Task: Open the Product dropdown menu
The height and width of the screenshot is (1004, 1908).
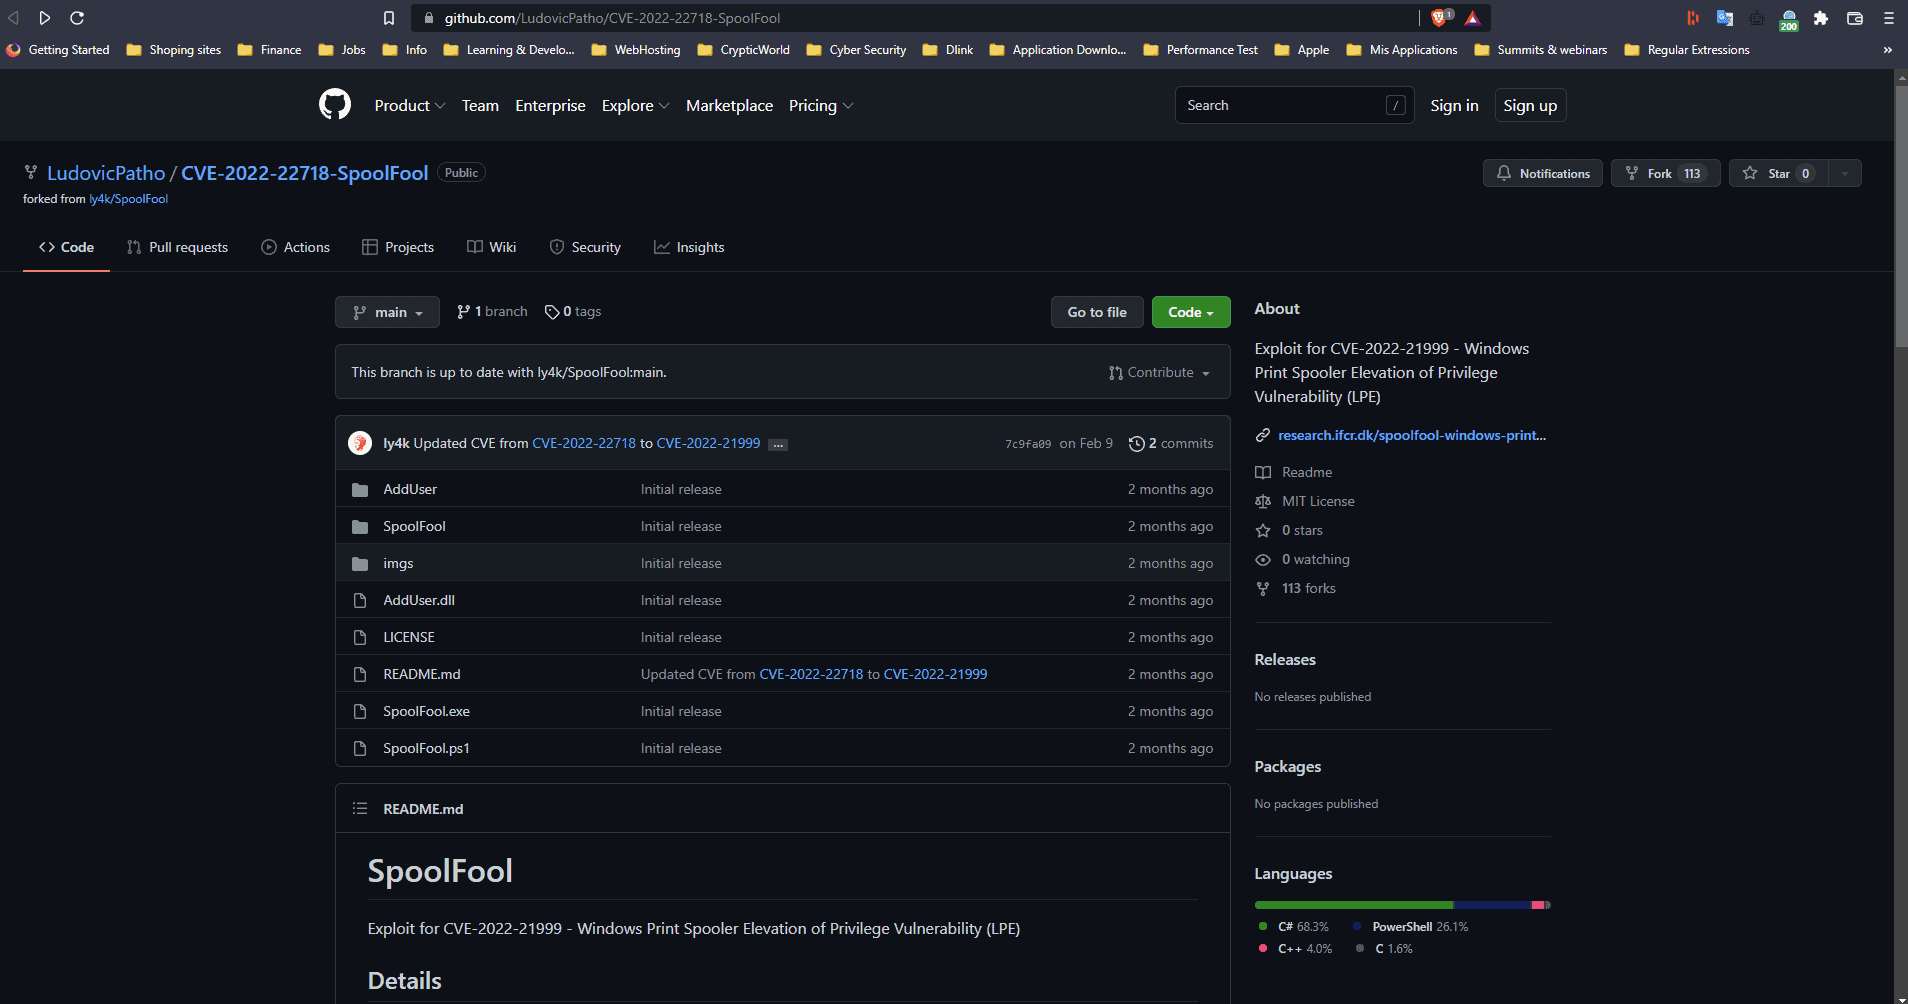Action: 410,105
